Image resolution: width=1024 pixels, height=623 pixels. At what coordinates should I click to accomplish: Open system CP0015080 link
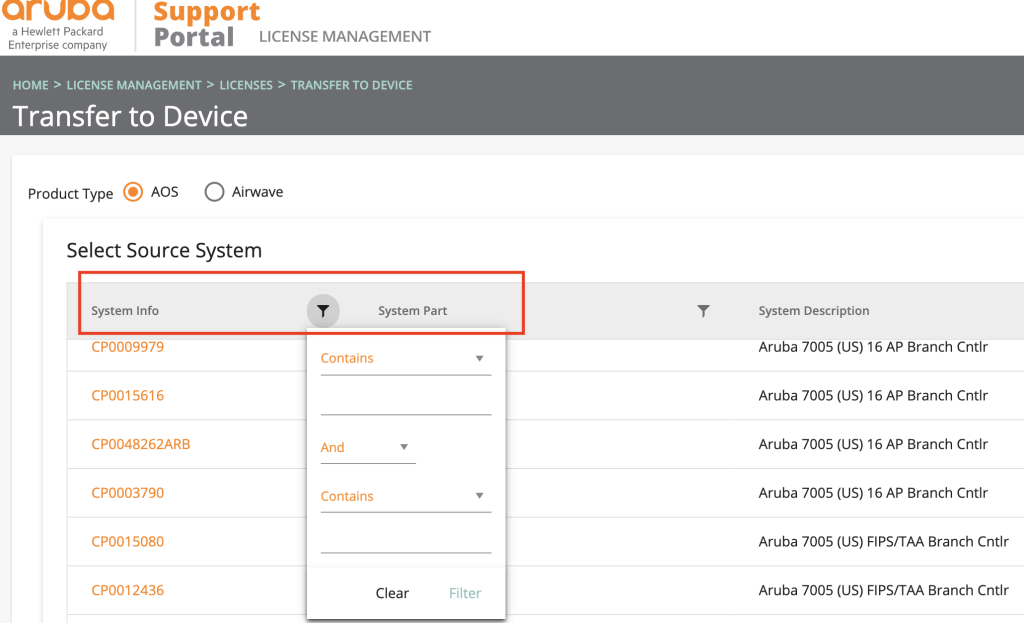(127, 541)
